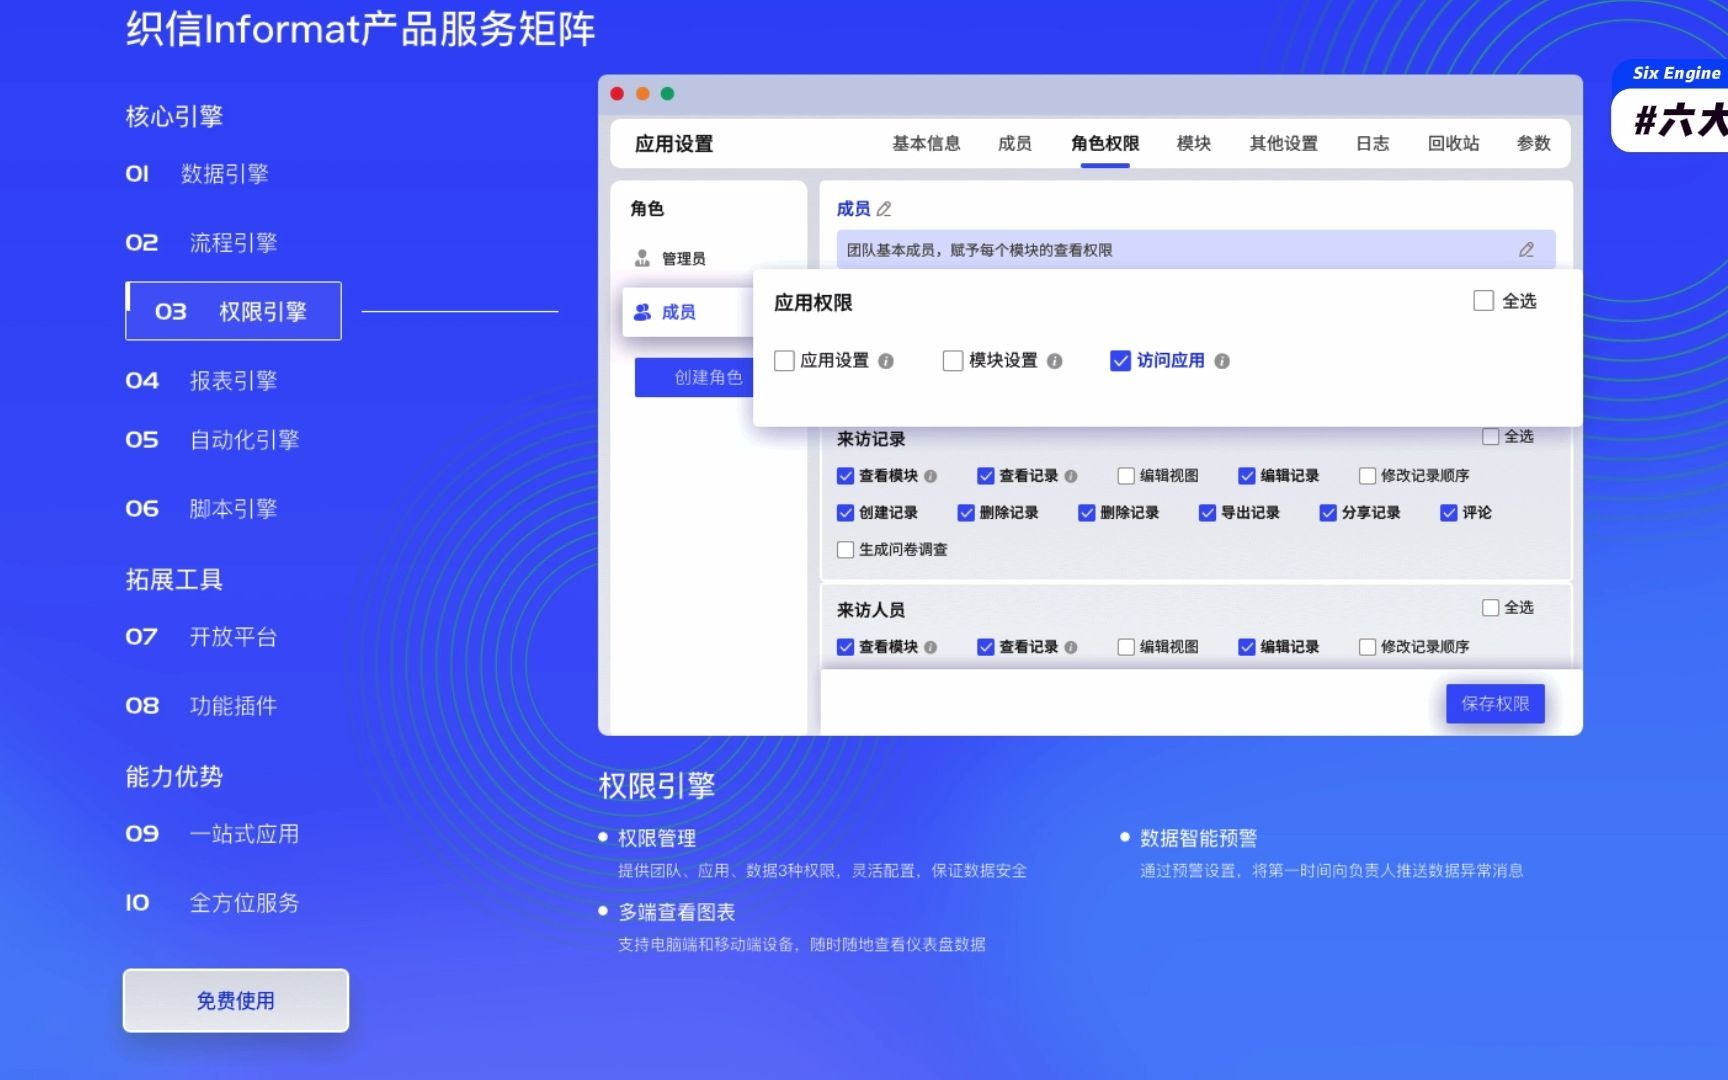Uncheck 创建记录 checkbox

coord(845,513)
